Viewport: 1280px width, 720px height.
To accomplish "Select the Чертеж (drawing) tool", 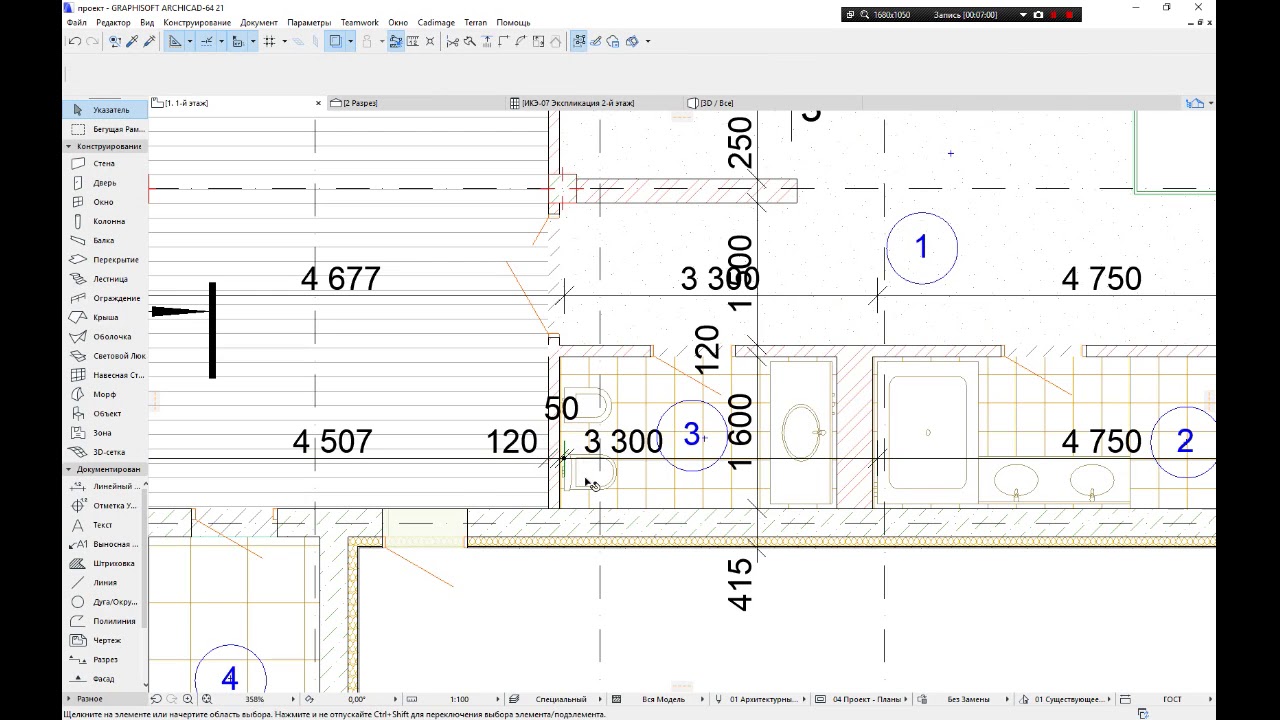I will pos(105,640).
